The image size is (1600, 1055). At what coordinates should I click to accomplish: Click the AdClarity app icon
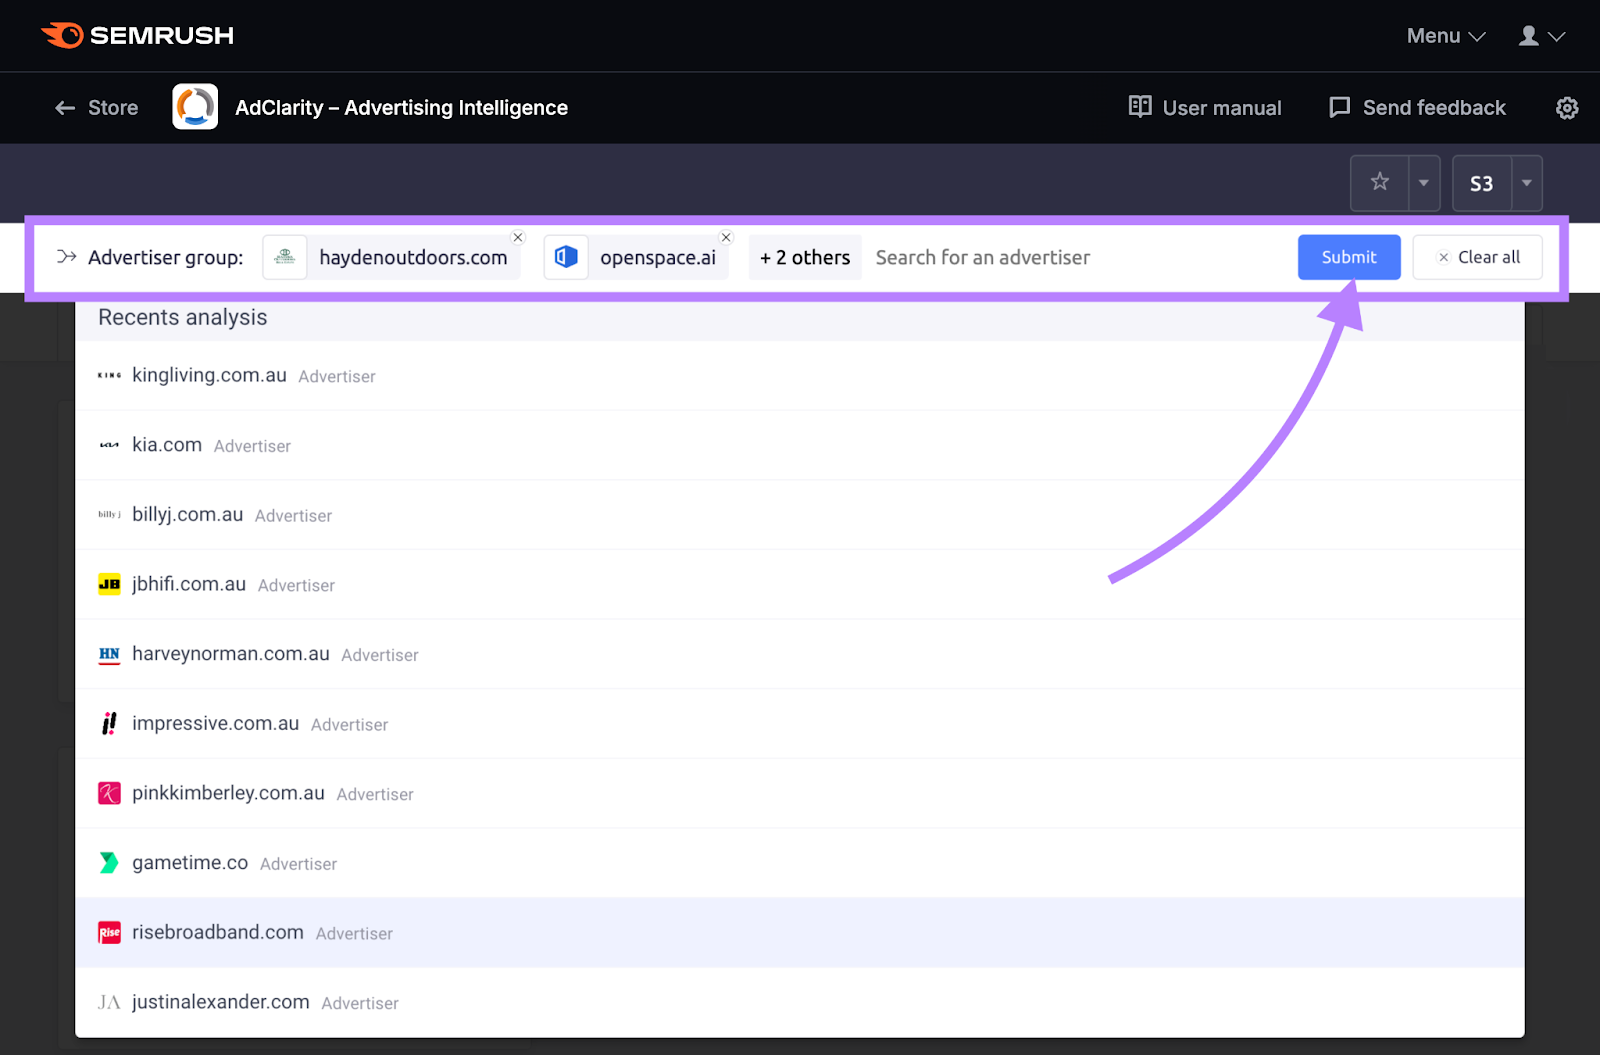(195, 107)
